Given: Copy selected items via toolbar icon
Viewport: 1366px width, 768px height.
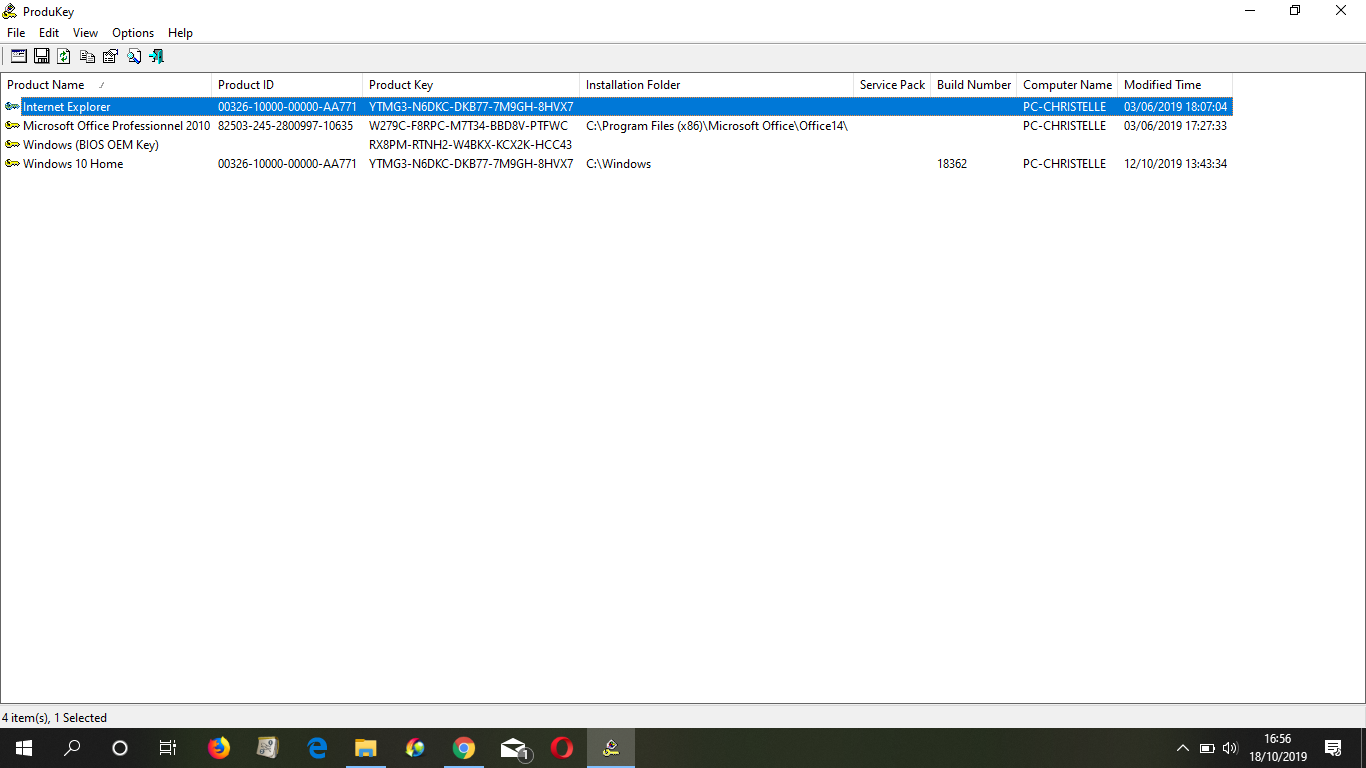Looking at the screenshot, I should 88,57.
